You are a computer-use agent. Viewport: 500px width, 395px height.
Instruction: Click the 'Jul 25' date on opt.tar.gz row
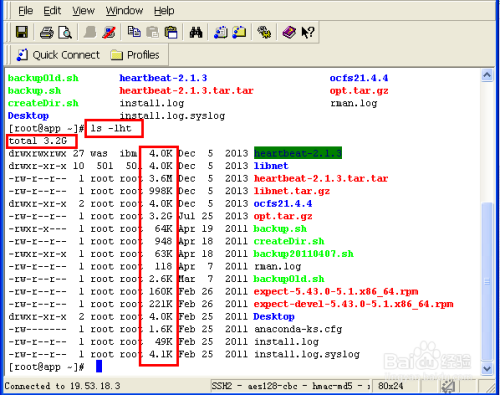[x=196, y=216]
